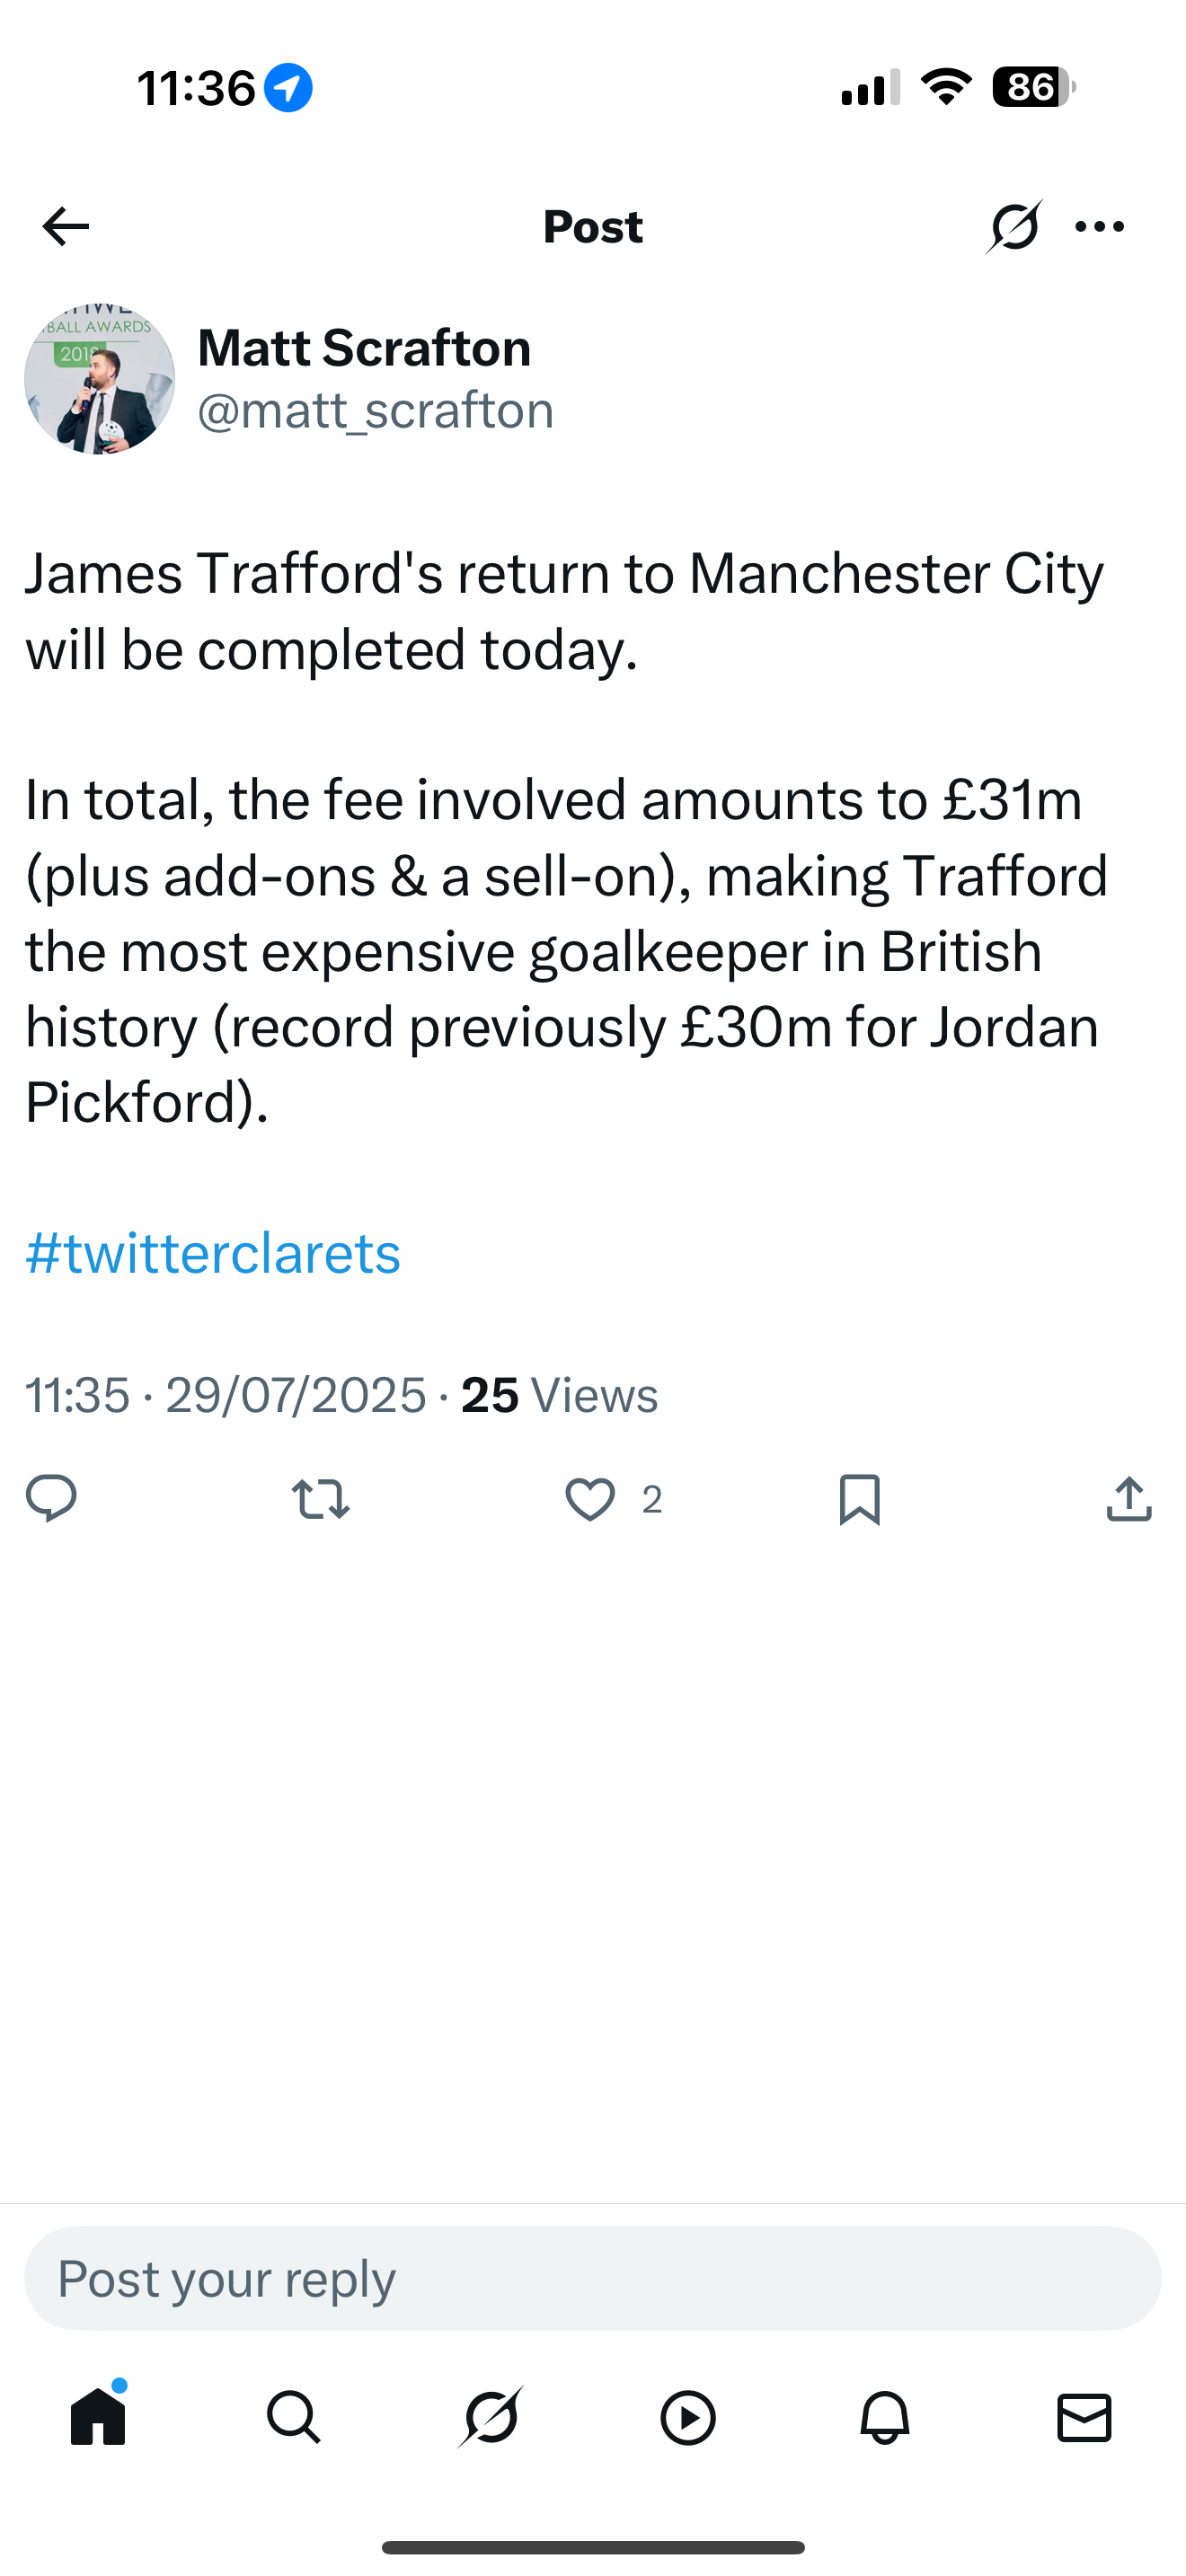The image size is (1186, 2576).
Task: Tap the Post your reply field
Action: pos(592,2279)
